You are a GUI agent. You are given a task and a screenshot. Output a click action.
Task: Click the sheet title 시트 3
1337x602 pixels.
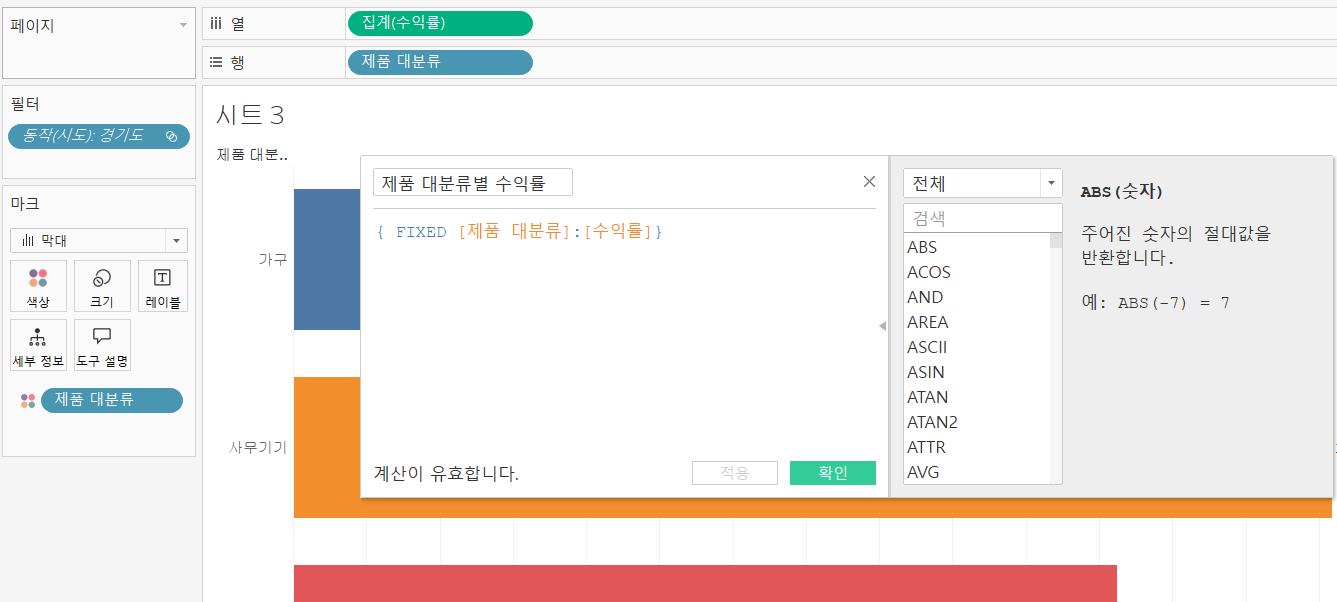250,115
